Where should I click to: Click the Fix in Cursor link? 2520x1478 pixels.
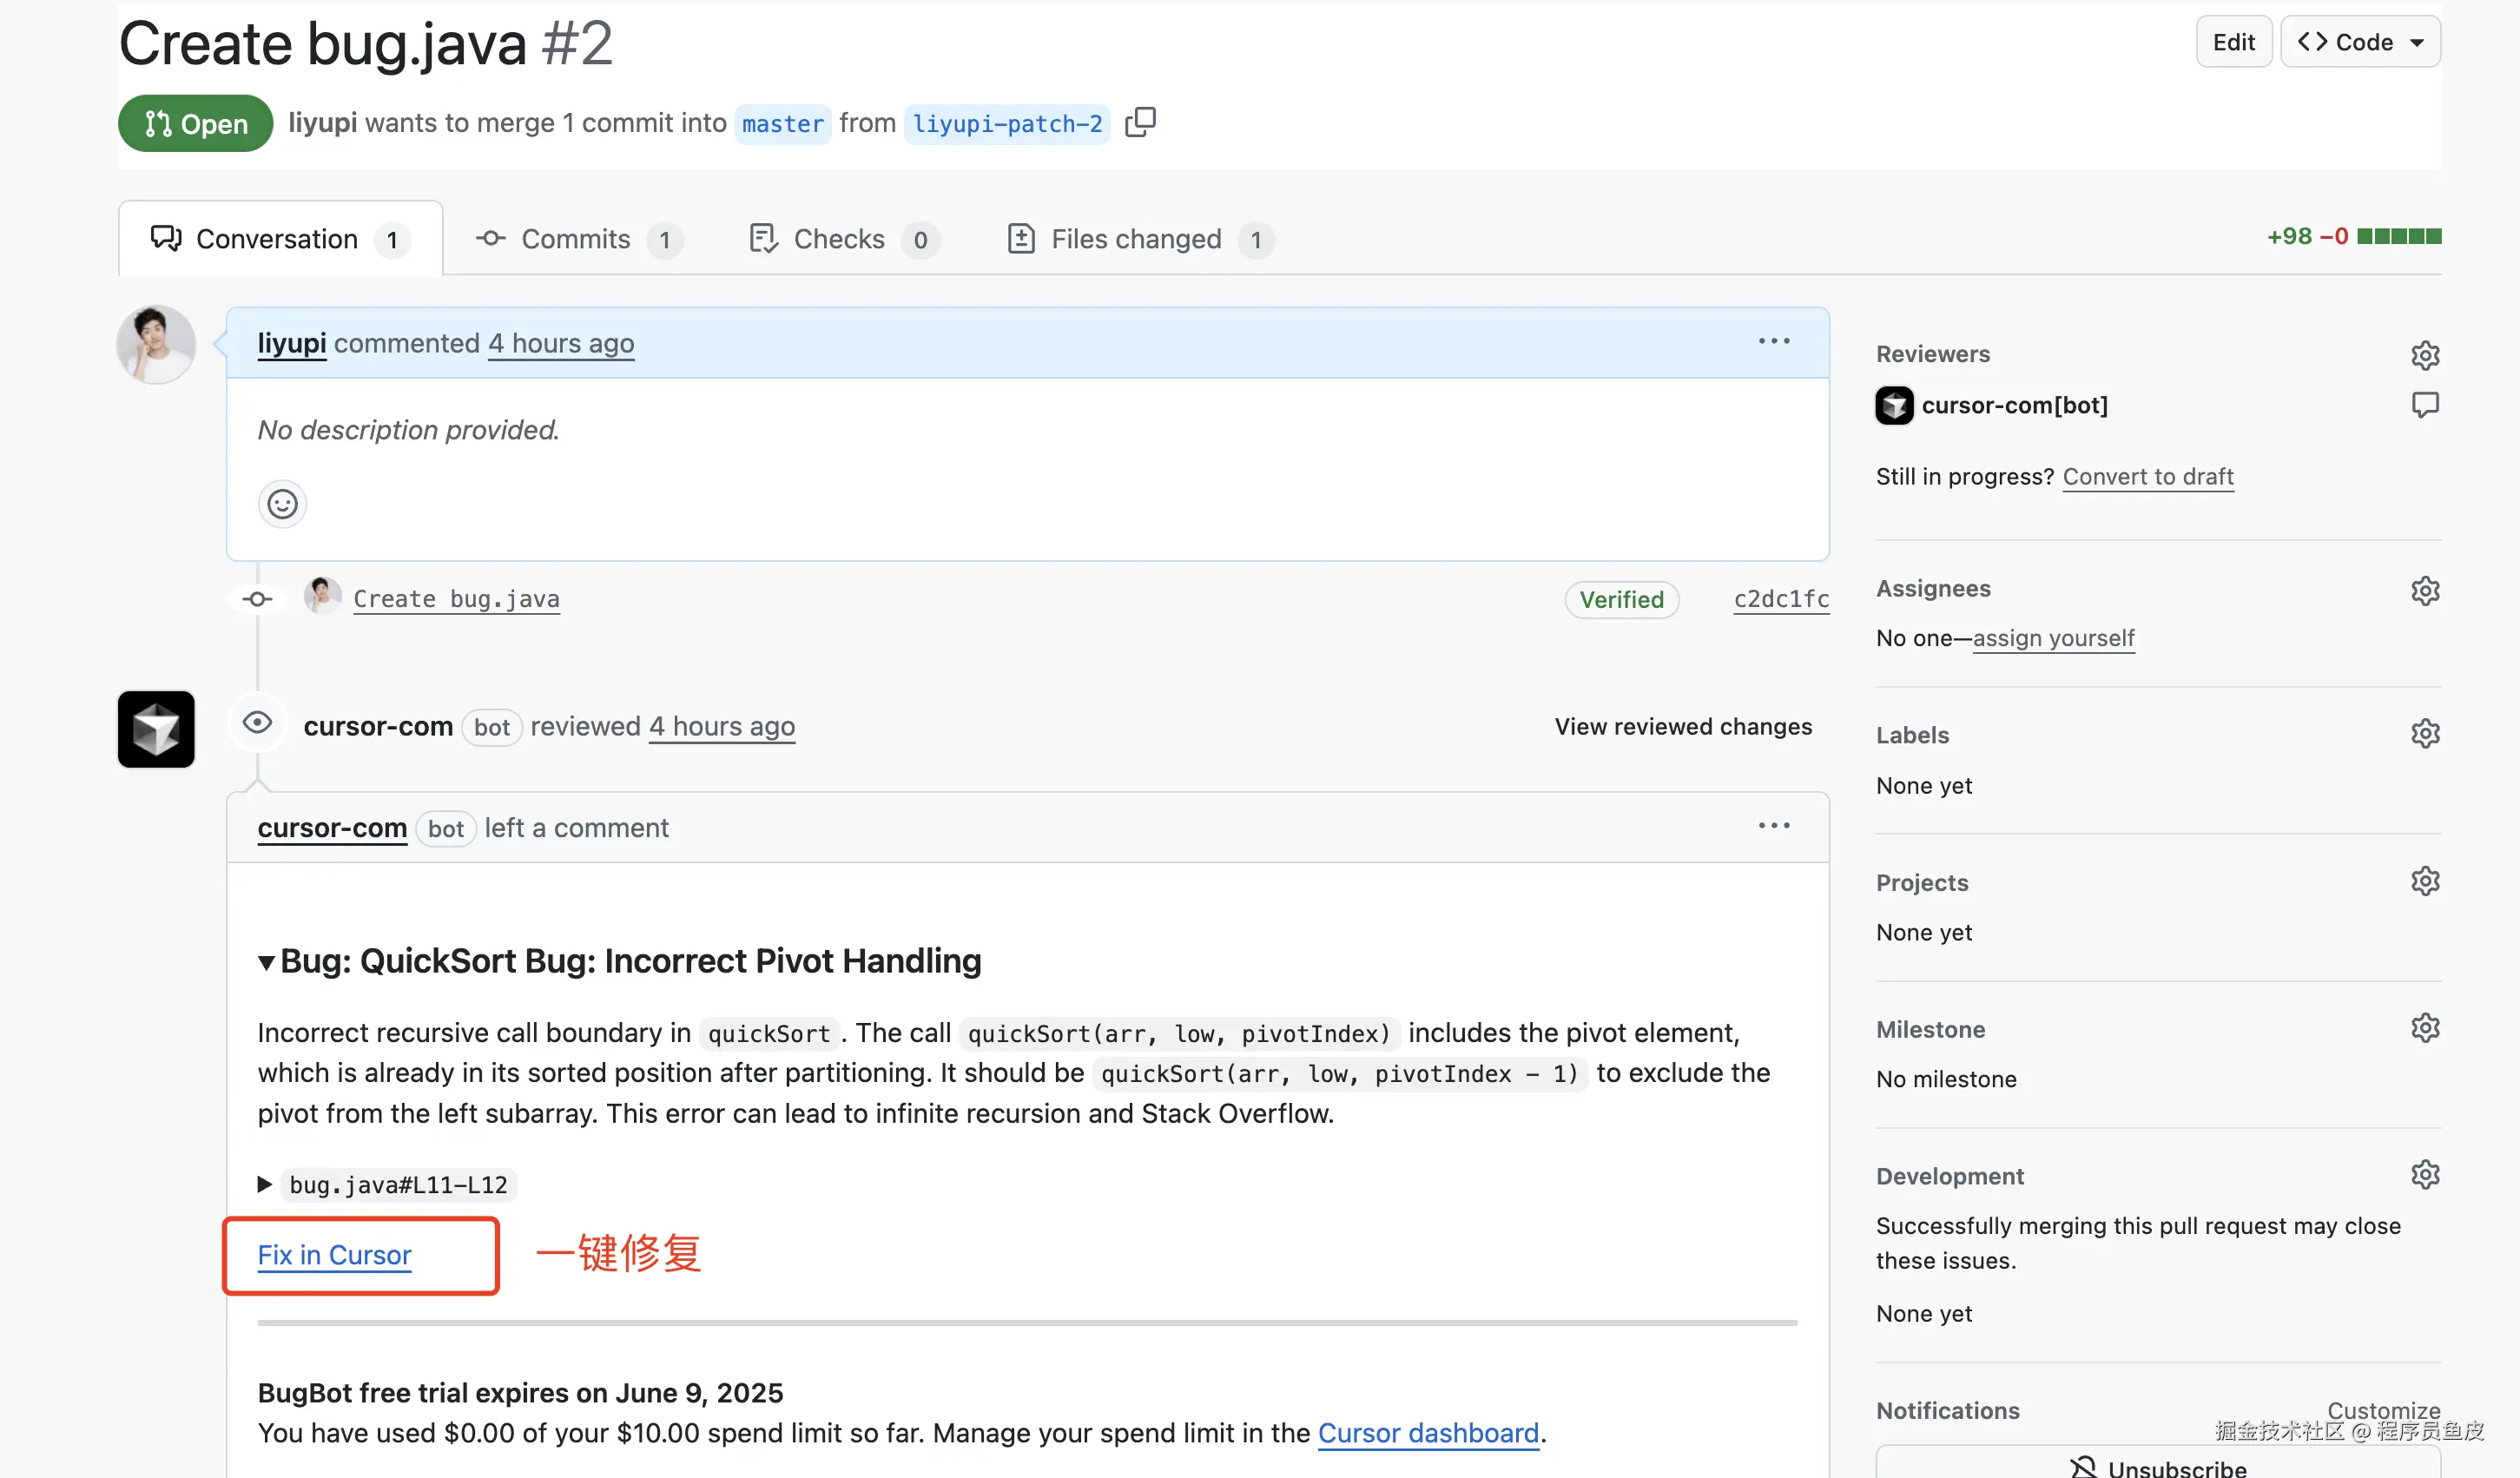(334, 1255)
